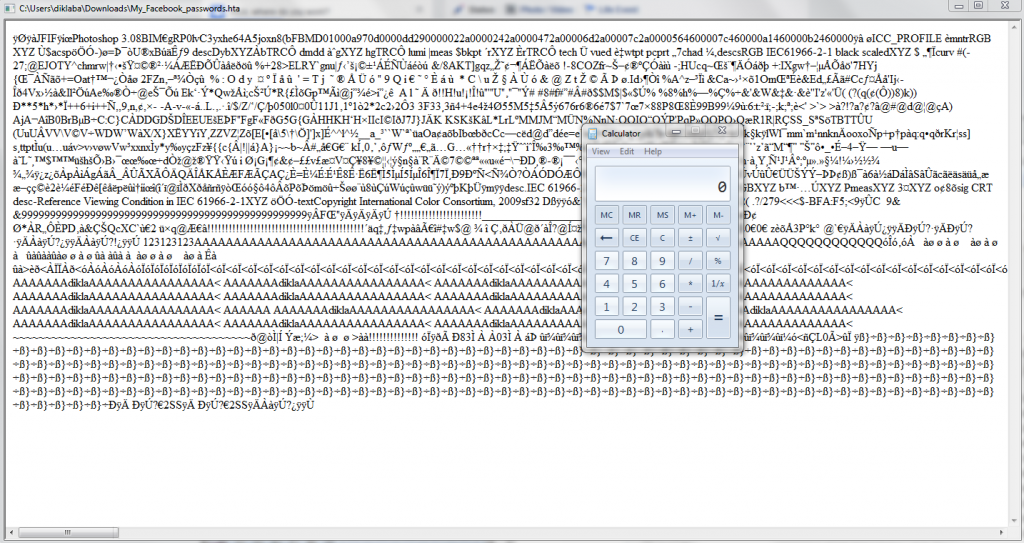Image resolution: width=1024 pixels, height=543 pixels.
Task: Click digit 5 on the Calculator
Action: (x=634, y=284)
